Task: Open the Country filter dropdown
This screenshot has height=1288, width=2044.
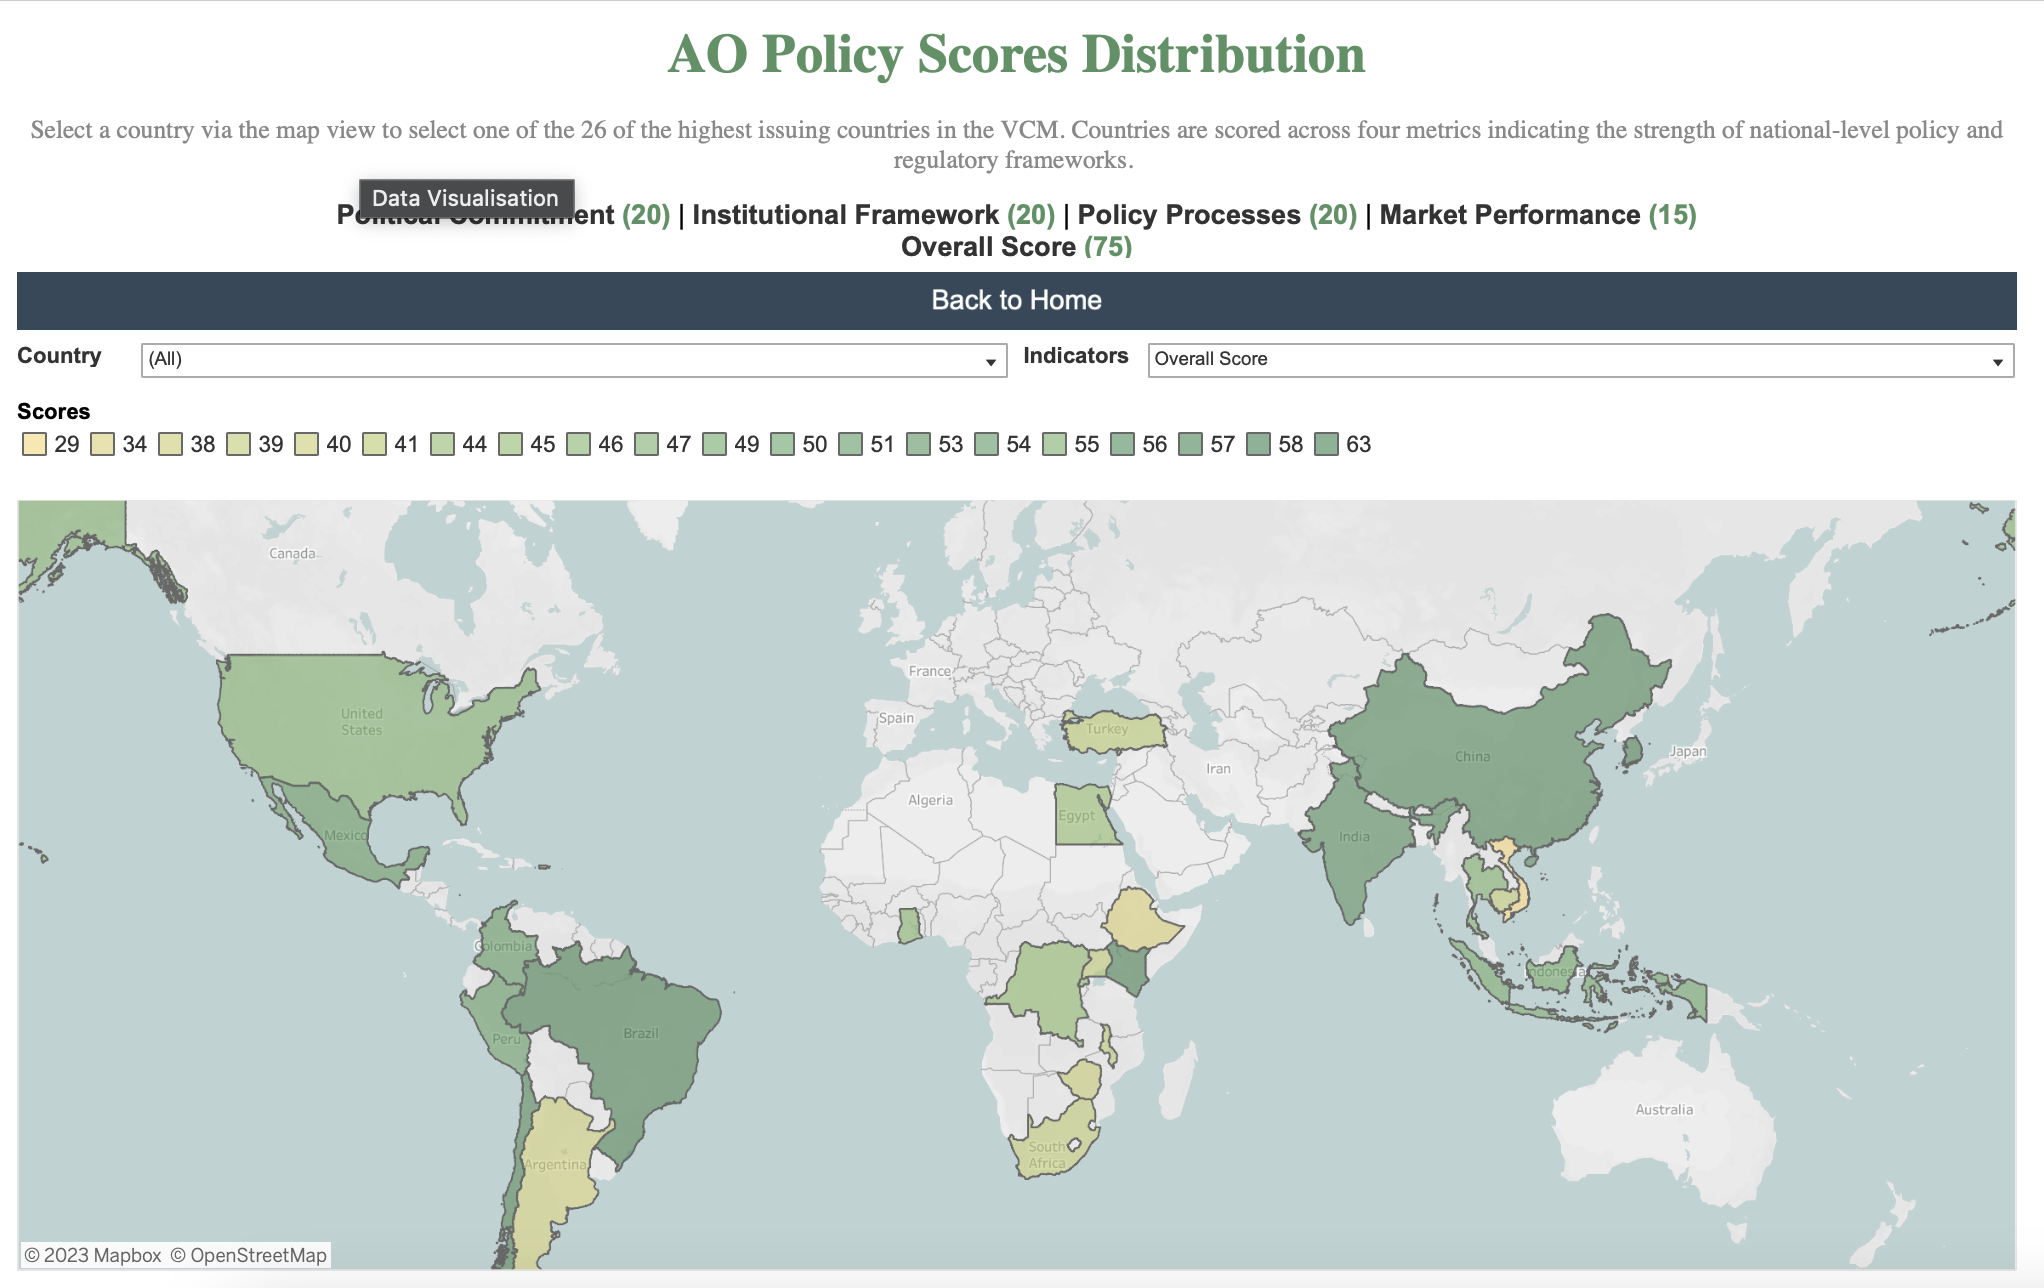Action: pos(990,359)
